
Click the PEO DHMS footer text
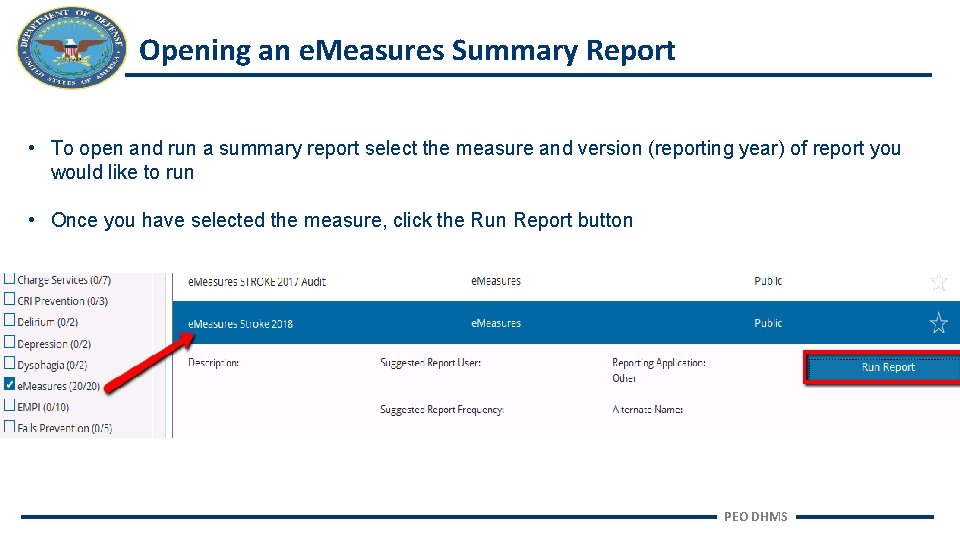pos(756,517)
